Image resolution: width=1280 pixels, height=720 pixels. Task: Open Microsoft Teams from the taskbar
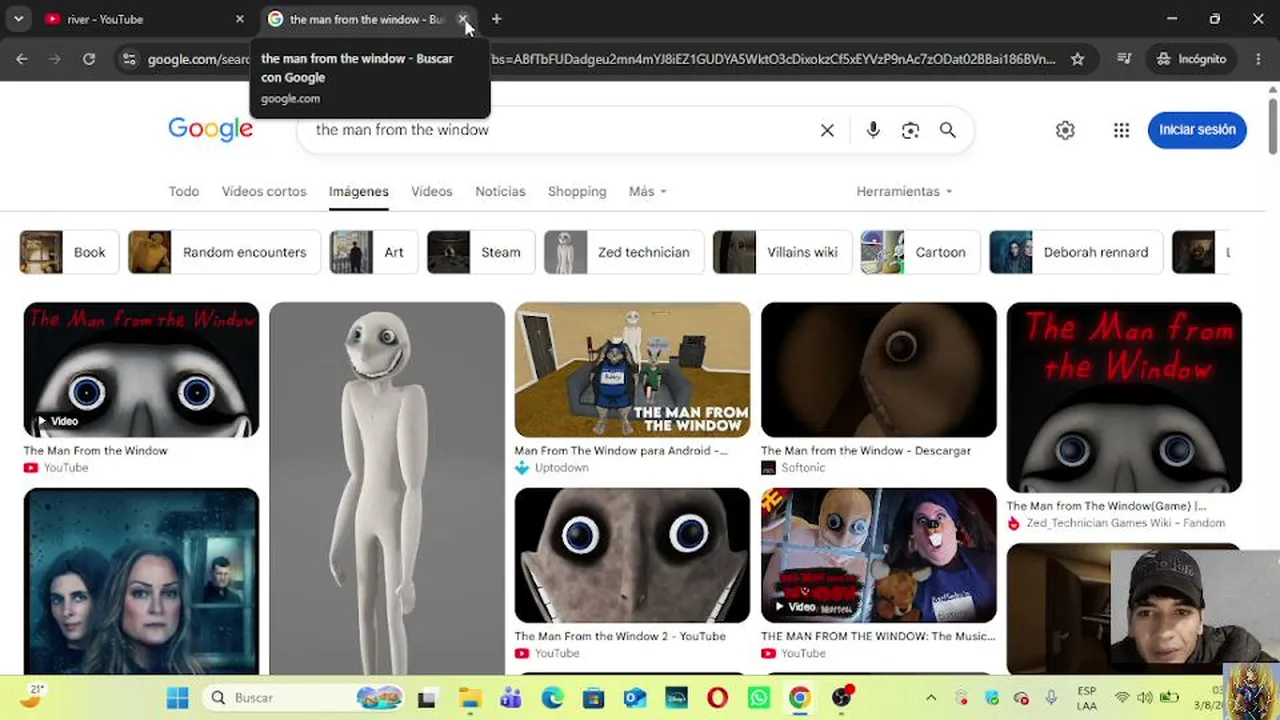(x=511, y=697)
